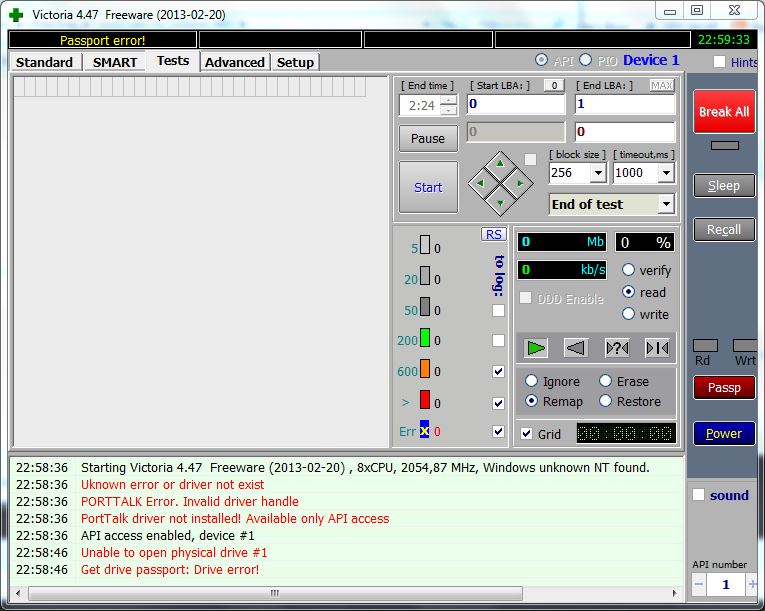Click the left arrow on navigation diamond

point(480,183)
